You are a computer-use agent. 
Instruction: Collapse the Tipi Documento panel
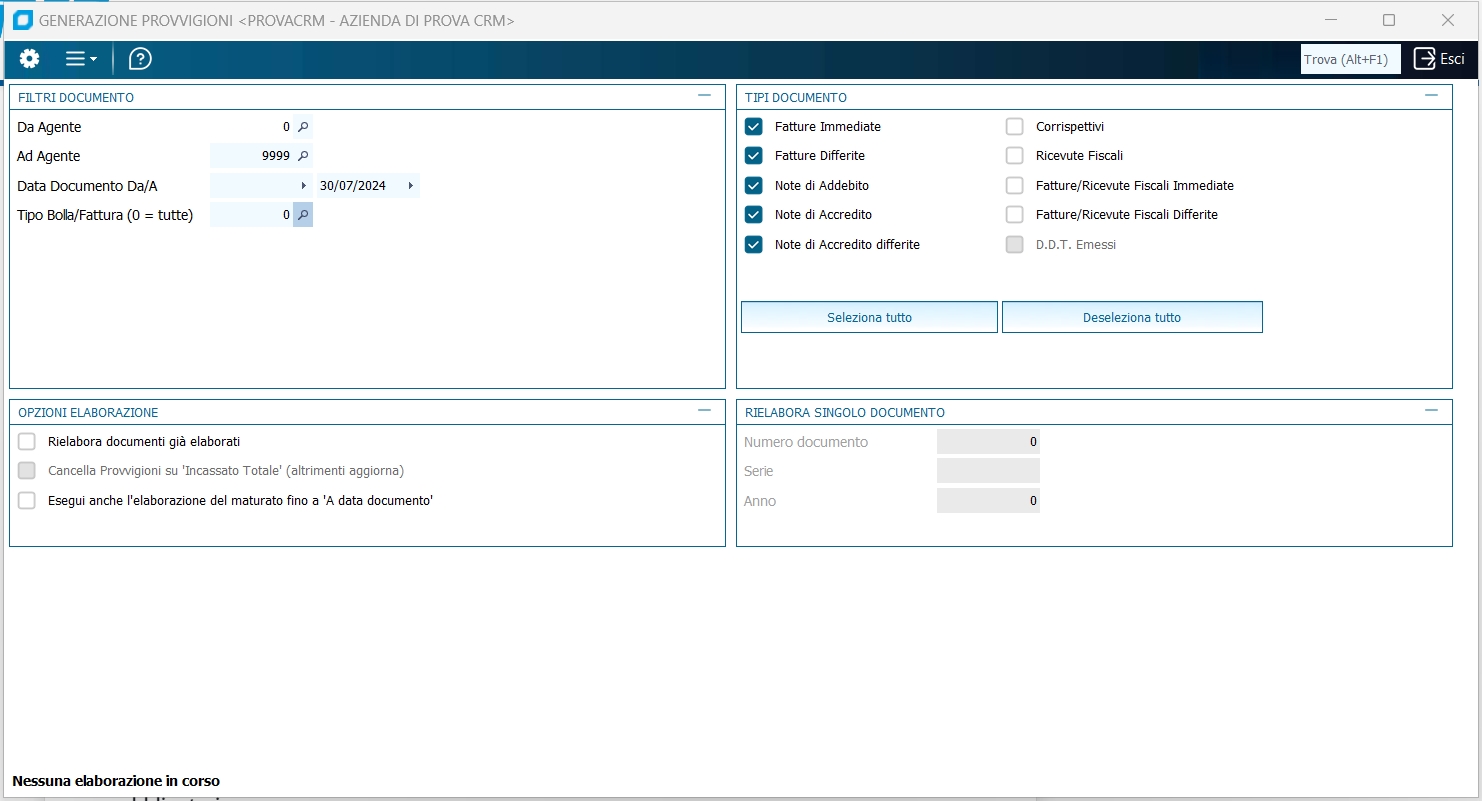(x=1431, y=96)
